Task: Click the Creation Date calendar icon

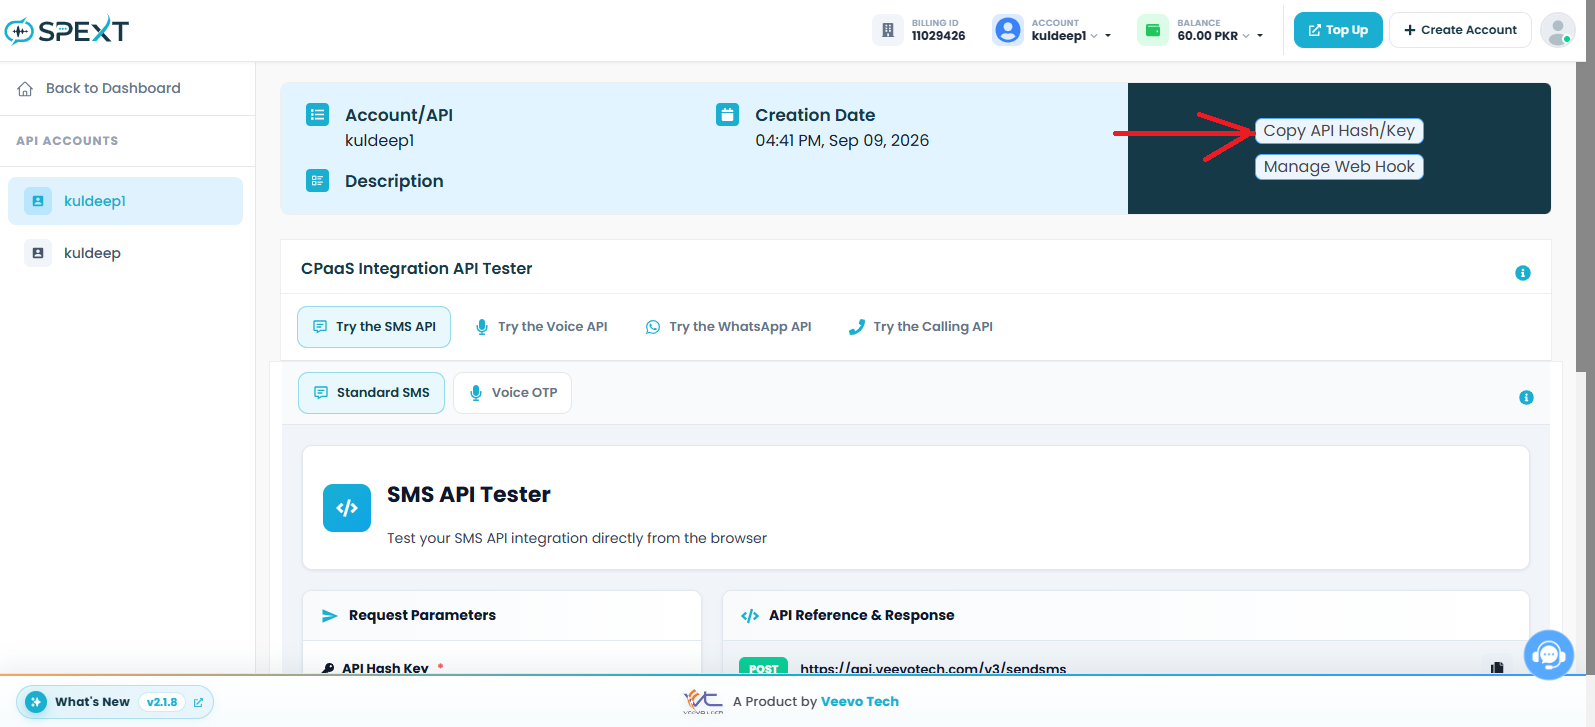Action: [727, 114]
